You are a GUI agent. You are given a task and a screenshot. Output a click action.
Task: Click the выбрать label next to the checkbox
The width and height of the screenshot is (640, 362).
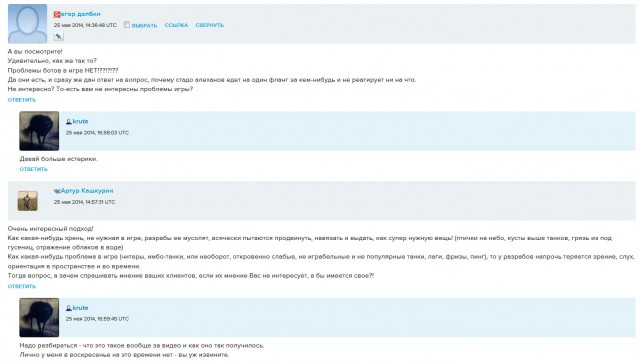click(x=144, y=26)
